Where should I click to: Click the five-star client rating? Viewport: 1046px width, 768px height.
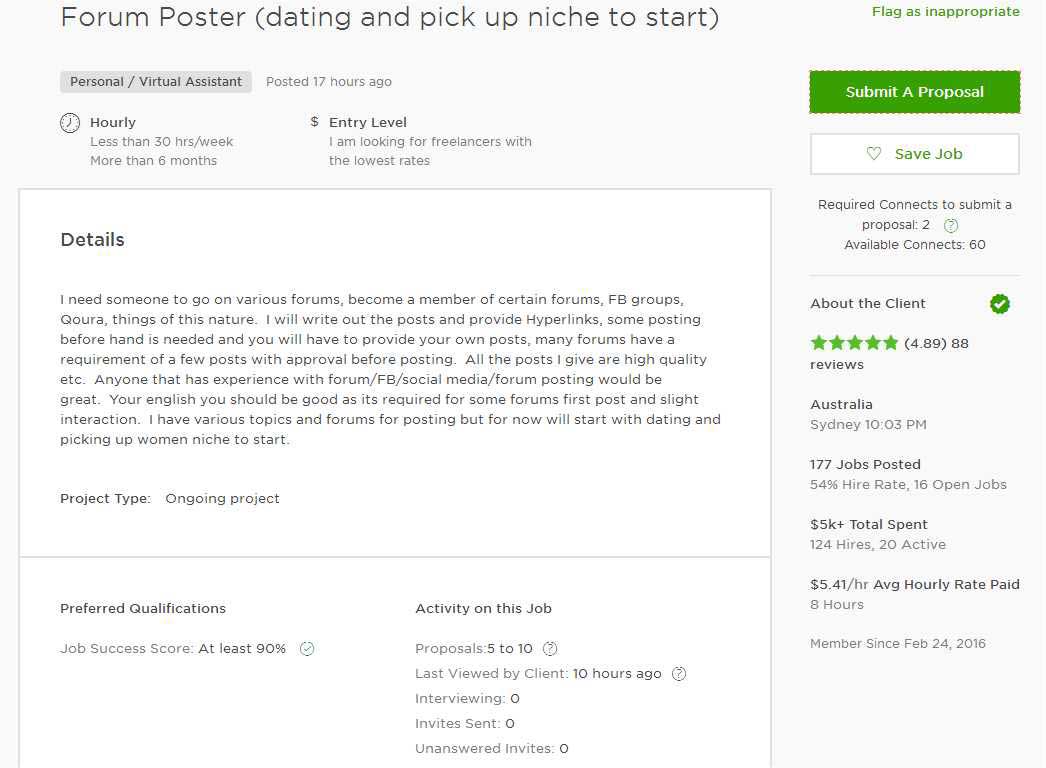click(x=854, y=343)
